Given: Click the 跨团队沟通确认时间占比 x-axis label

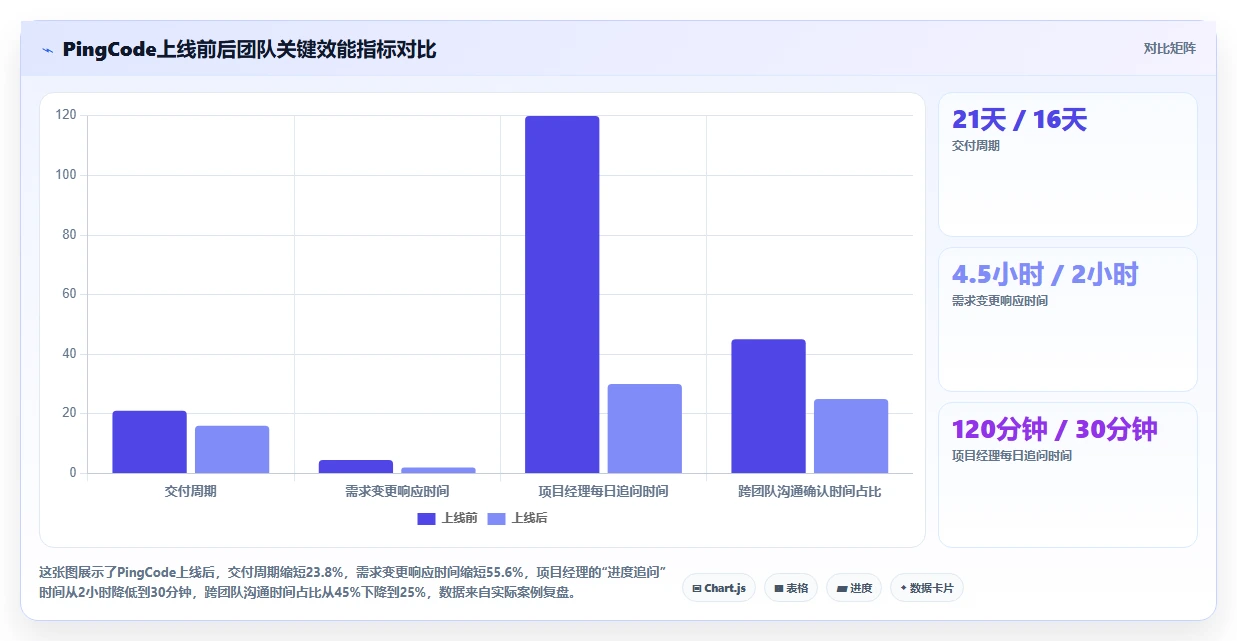Looking at the screenshot, I should point(810,491).
